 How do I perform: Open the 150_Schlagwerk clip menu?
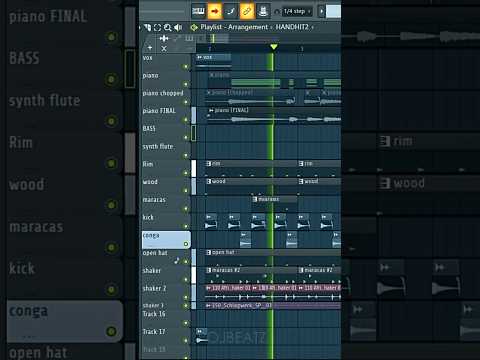point(208,305)
